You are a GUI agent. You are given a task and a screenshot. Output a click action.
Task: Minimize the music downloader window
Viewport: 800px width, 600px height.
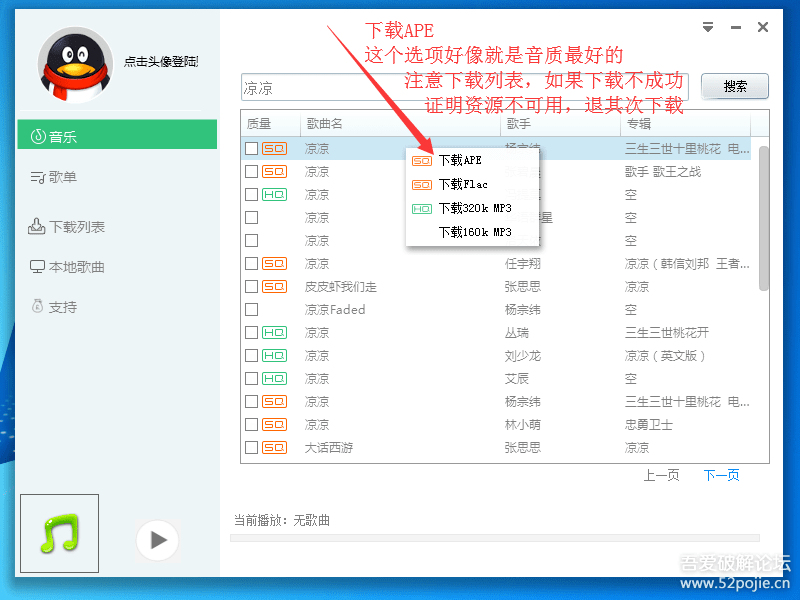coord(736,28)
